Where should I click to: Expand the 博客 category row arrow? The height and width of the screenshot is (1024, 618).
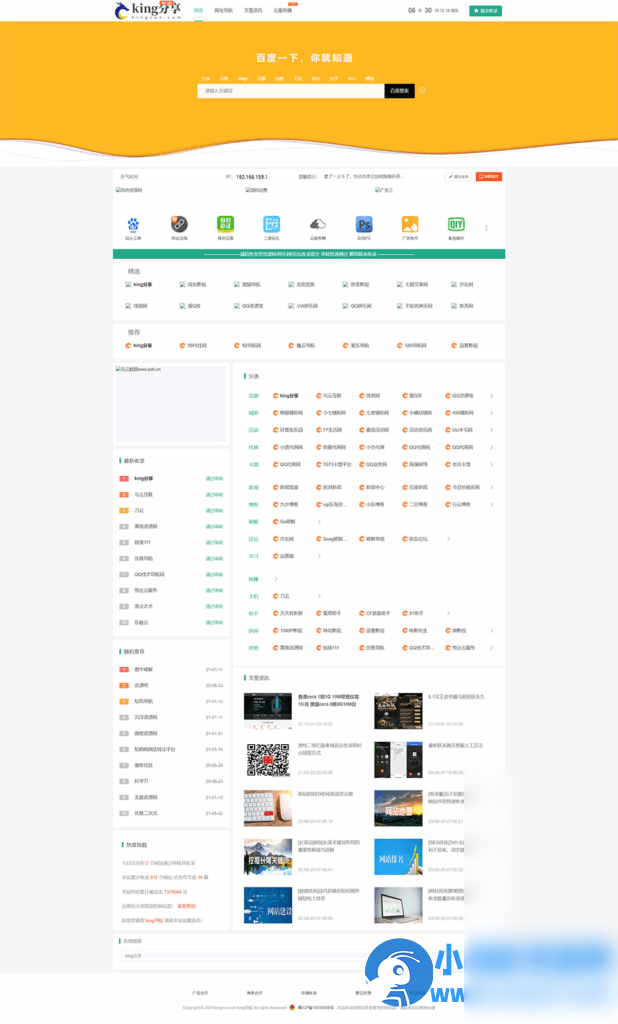coord(491,505)
